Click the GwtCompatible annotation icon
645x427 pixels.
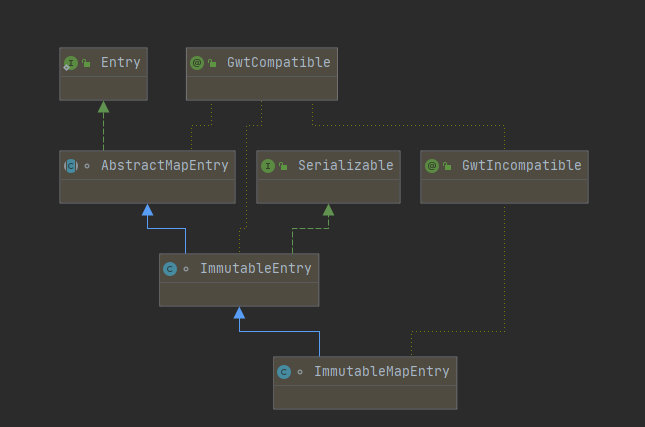[x=197, y=63]
